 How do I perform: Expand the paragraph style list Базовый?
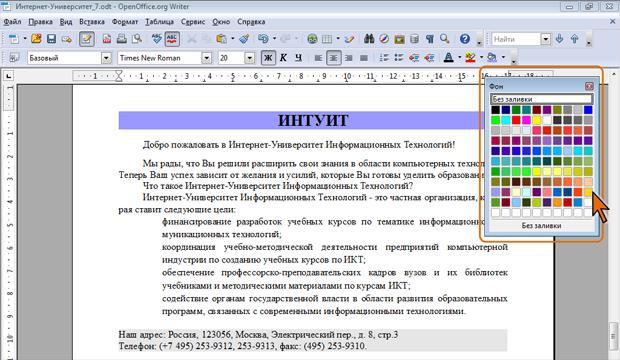(x=106, y=58)
